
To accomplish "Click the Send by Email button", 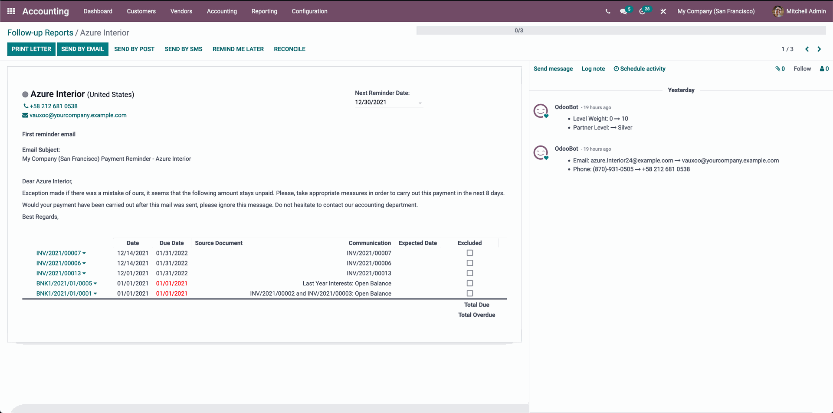I will pos(82,48).
